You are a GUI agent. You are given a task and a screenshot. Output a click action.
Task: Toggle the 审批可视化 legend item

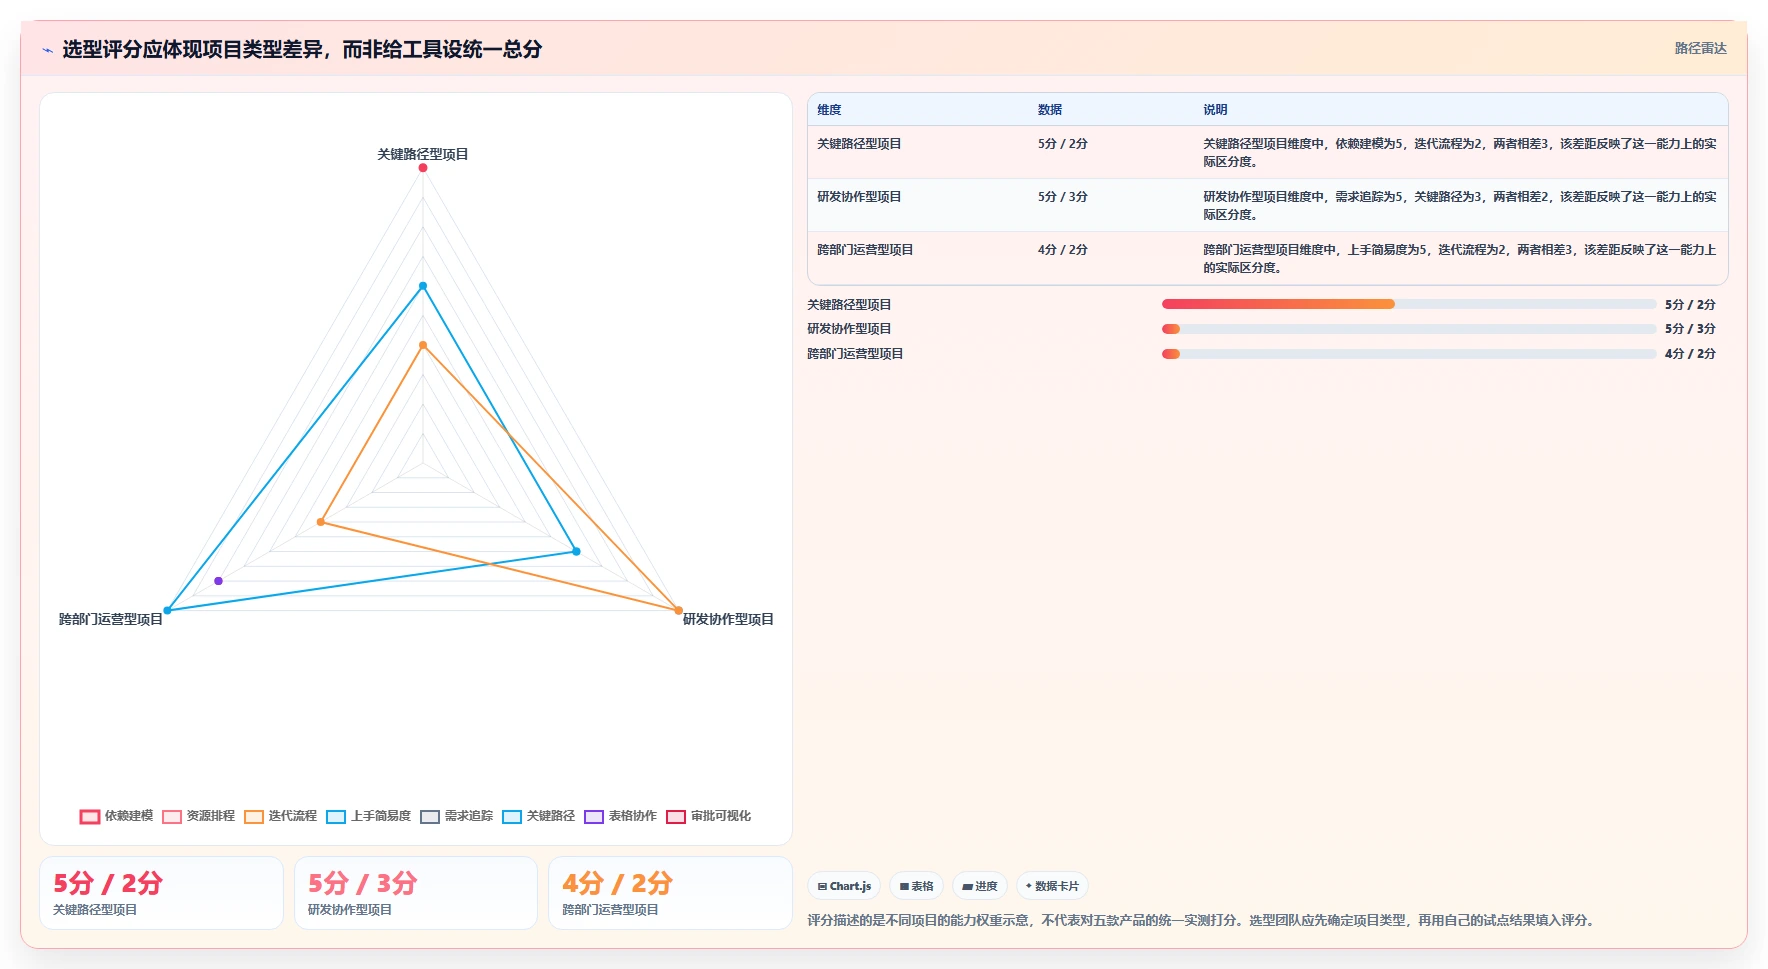pos(709,816)
